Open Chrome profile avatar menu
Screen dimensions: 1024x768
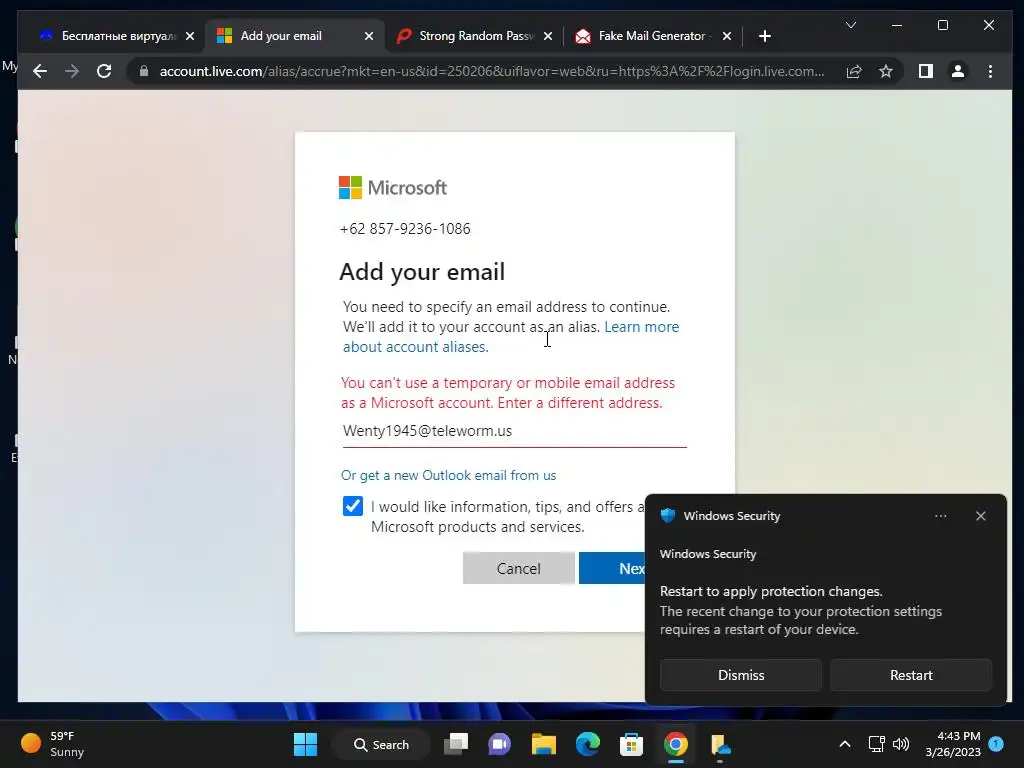(x=957, y=71)
